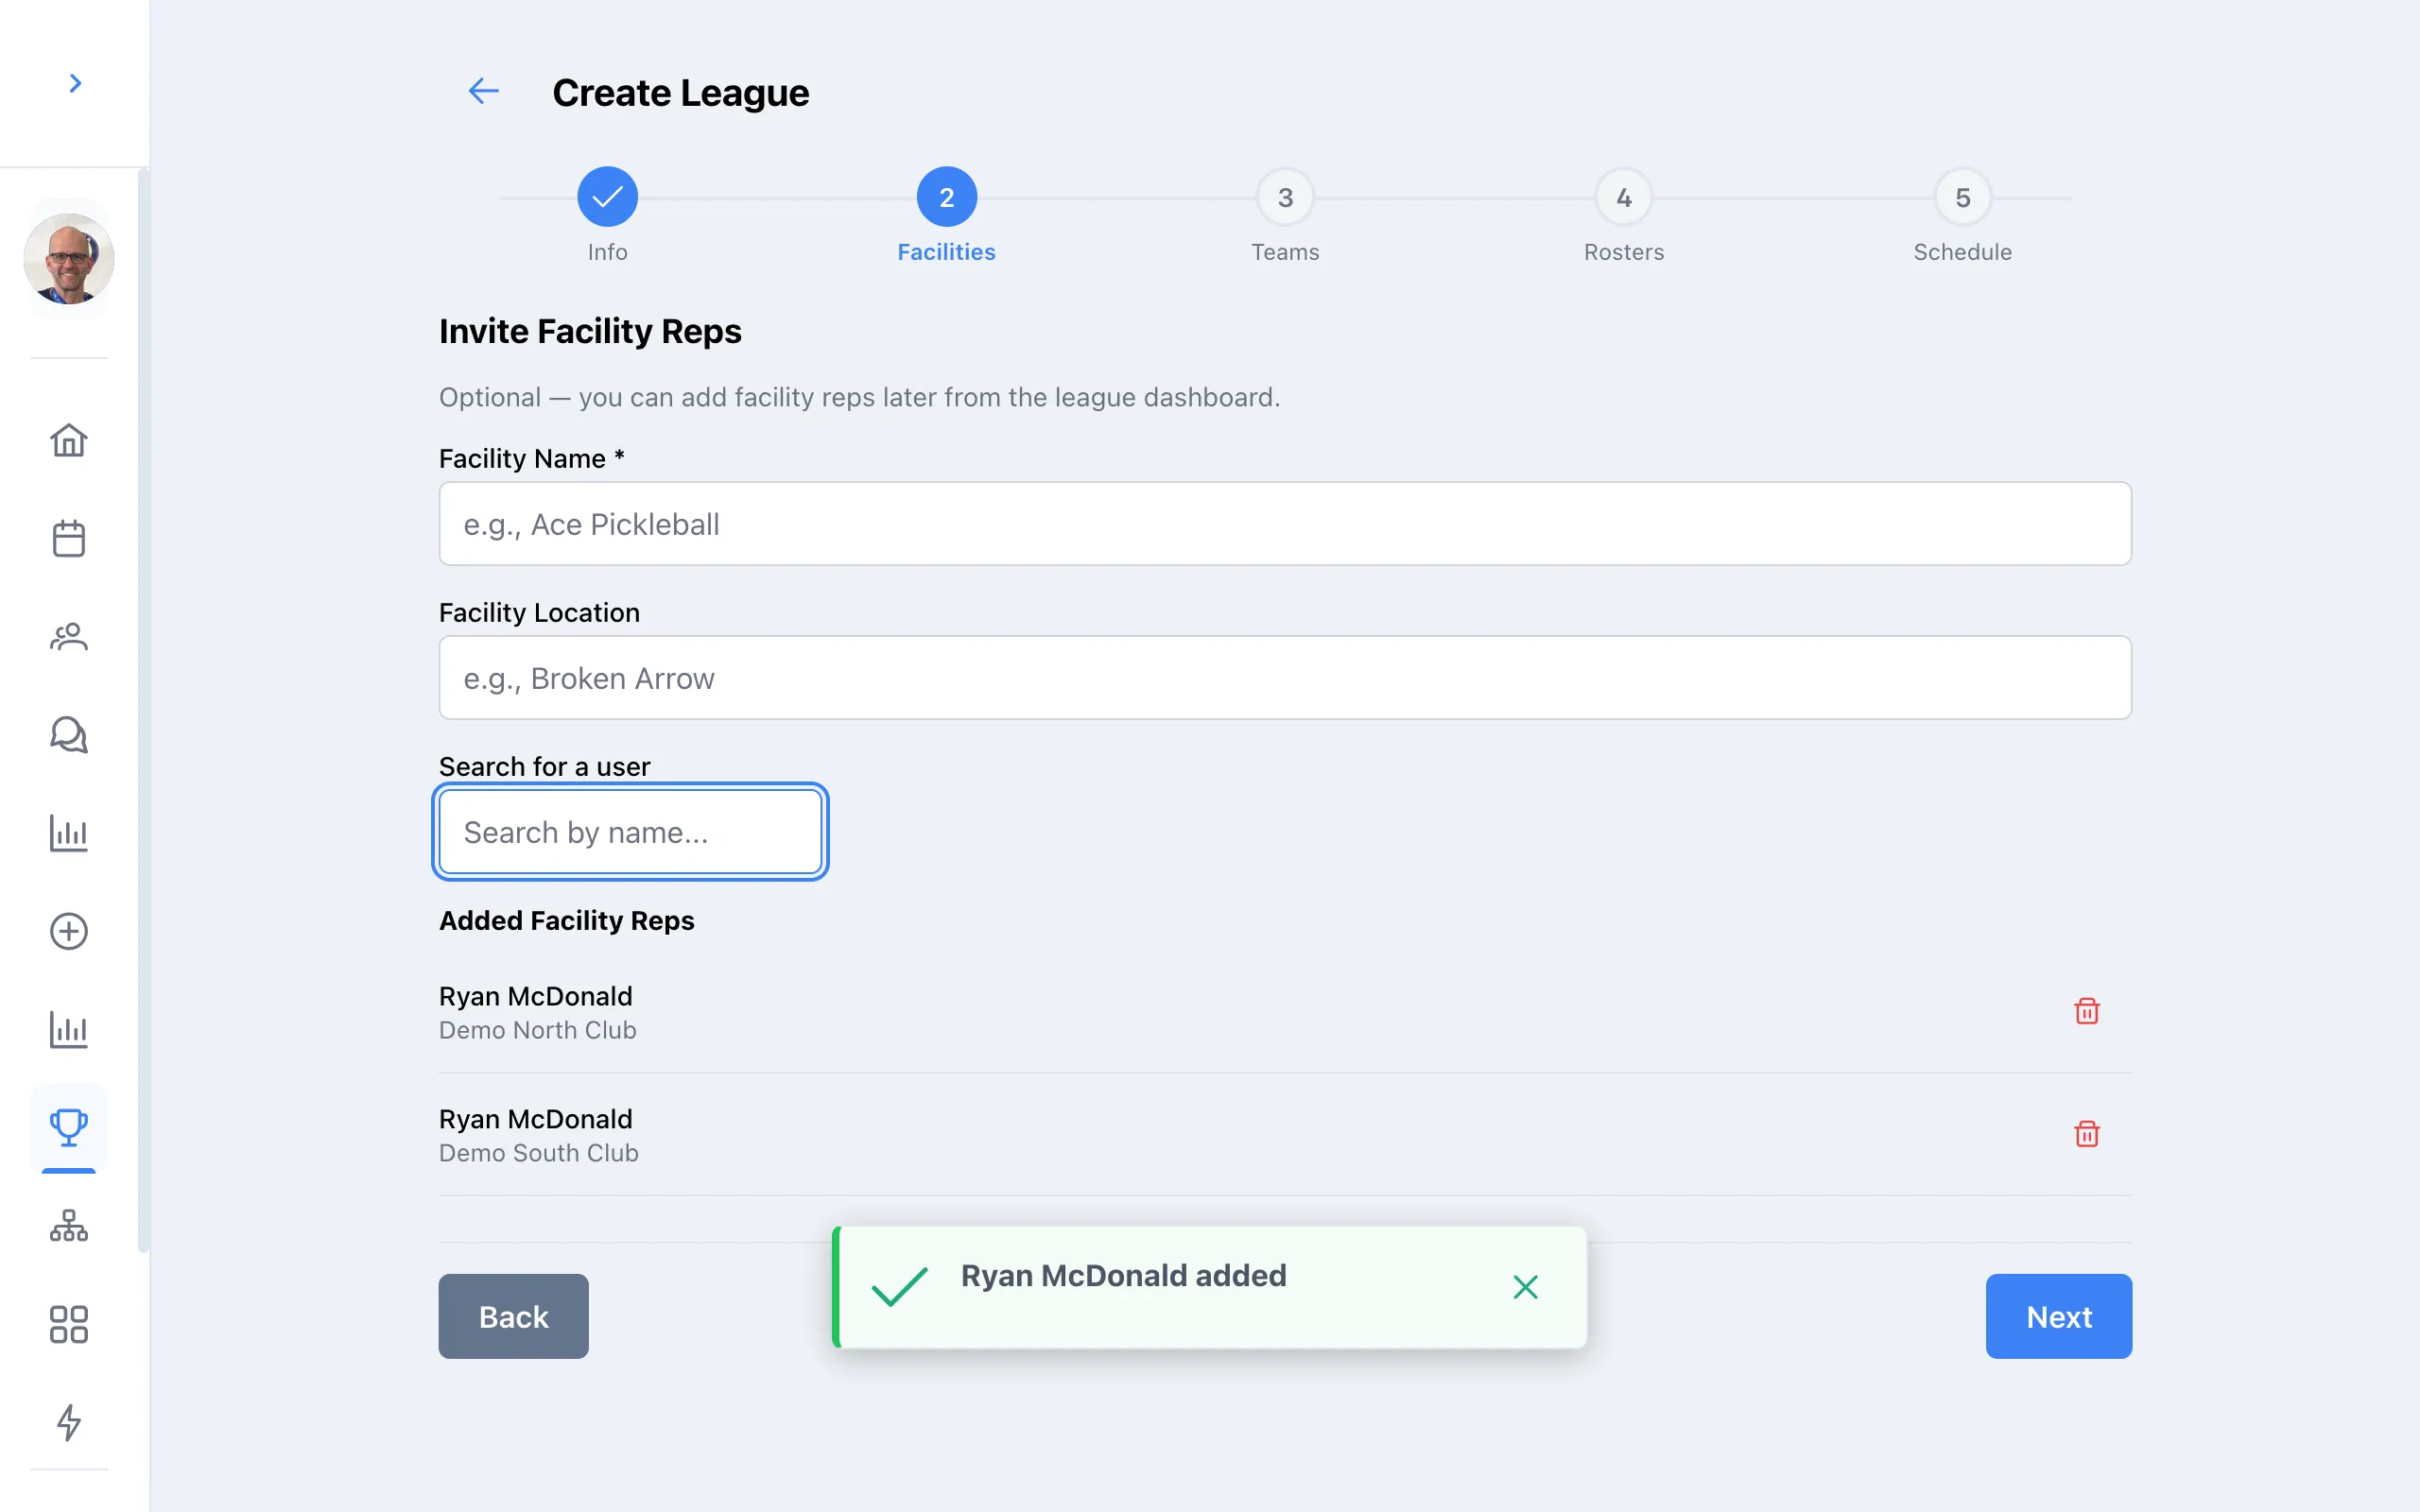Image resolution: width=2420 pixels, height=1512 pixels.
Task: Jump to the Schedule step 5
Action: (1963, 197)
